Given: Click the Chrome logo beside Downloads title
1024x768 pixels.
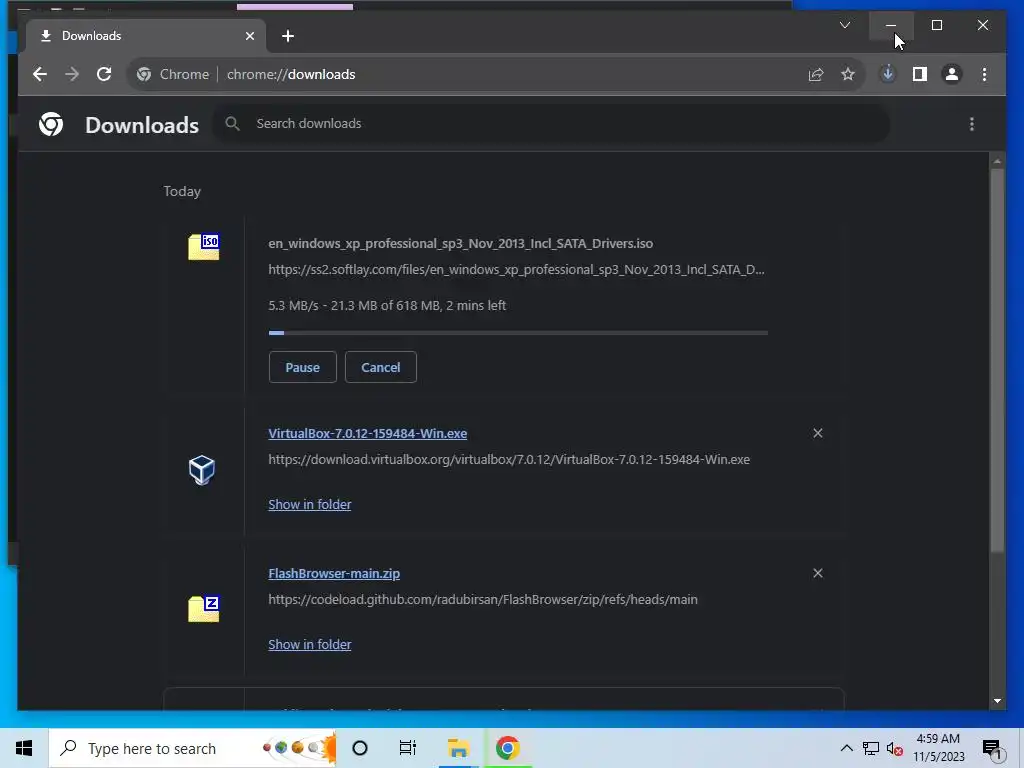Looking at the screenshot, I should pyautogui.click(x=51, y=124).
